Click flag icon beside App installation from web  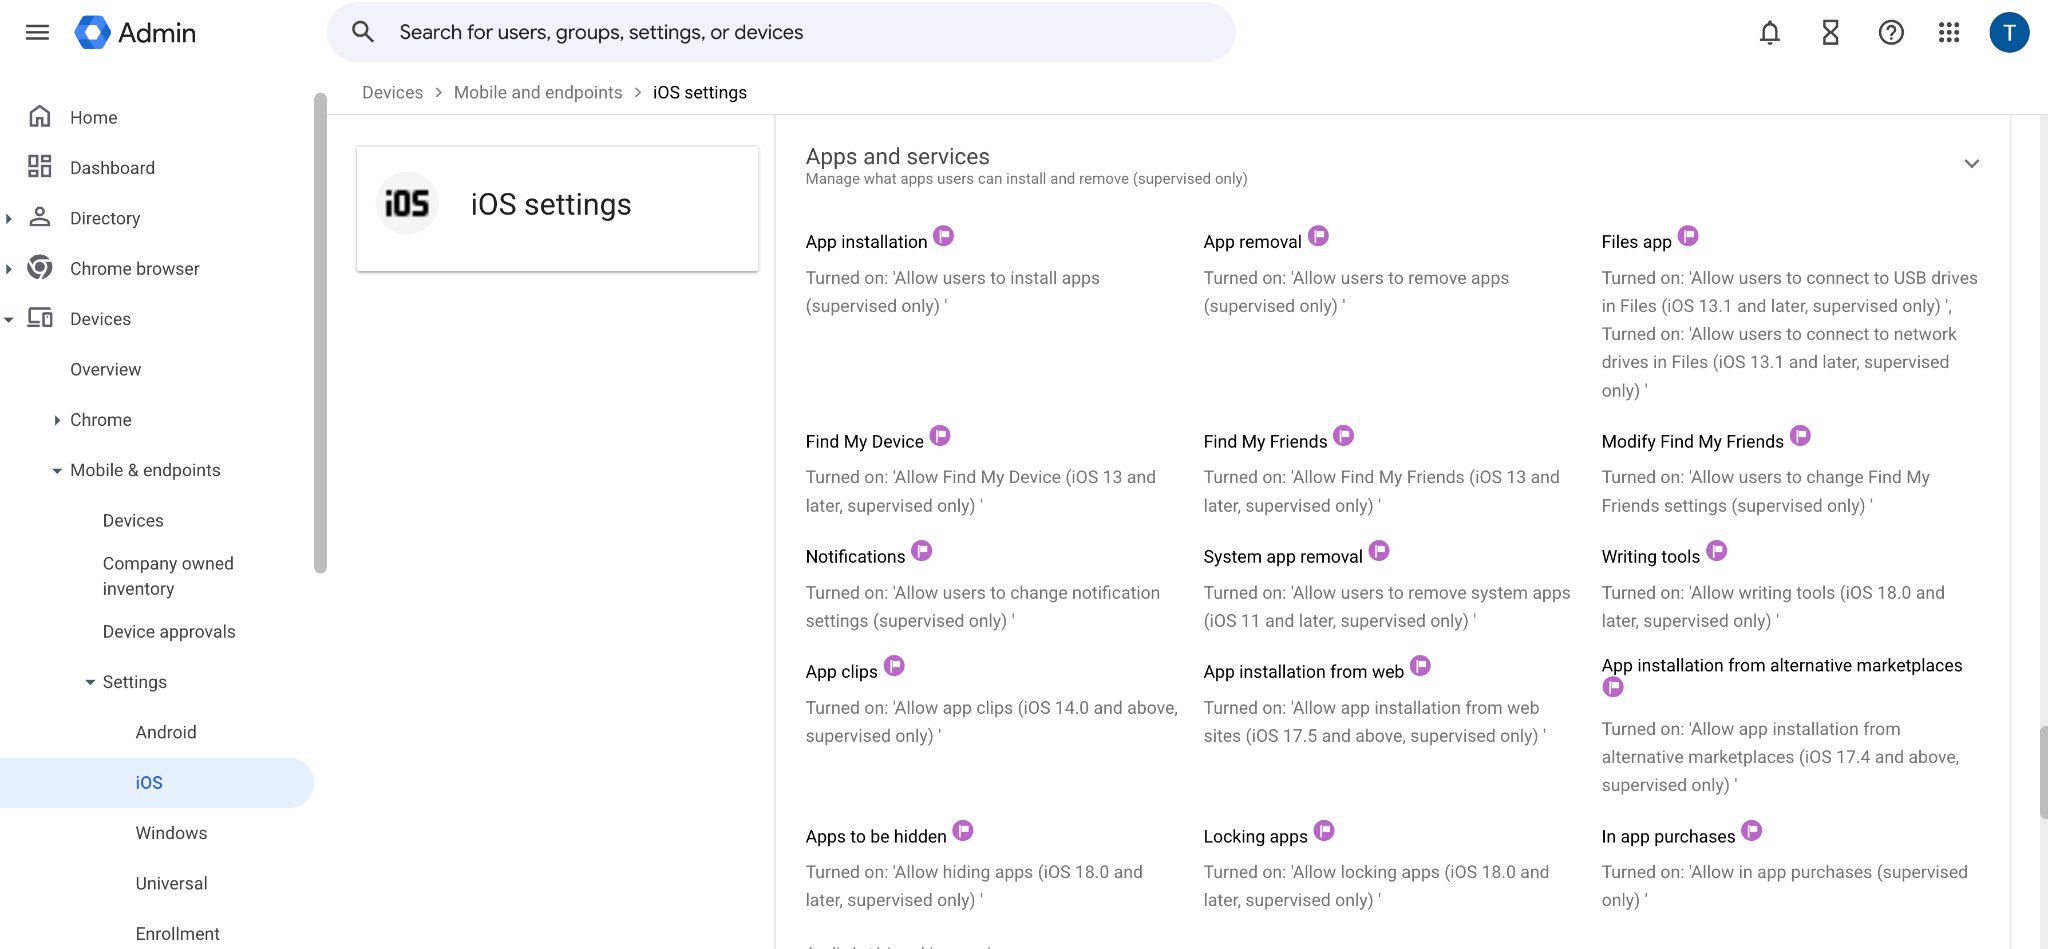pyautogui.click(x=1421, y=666)
